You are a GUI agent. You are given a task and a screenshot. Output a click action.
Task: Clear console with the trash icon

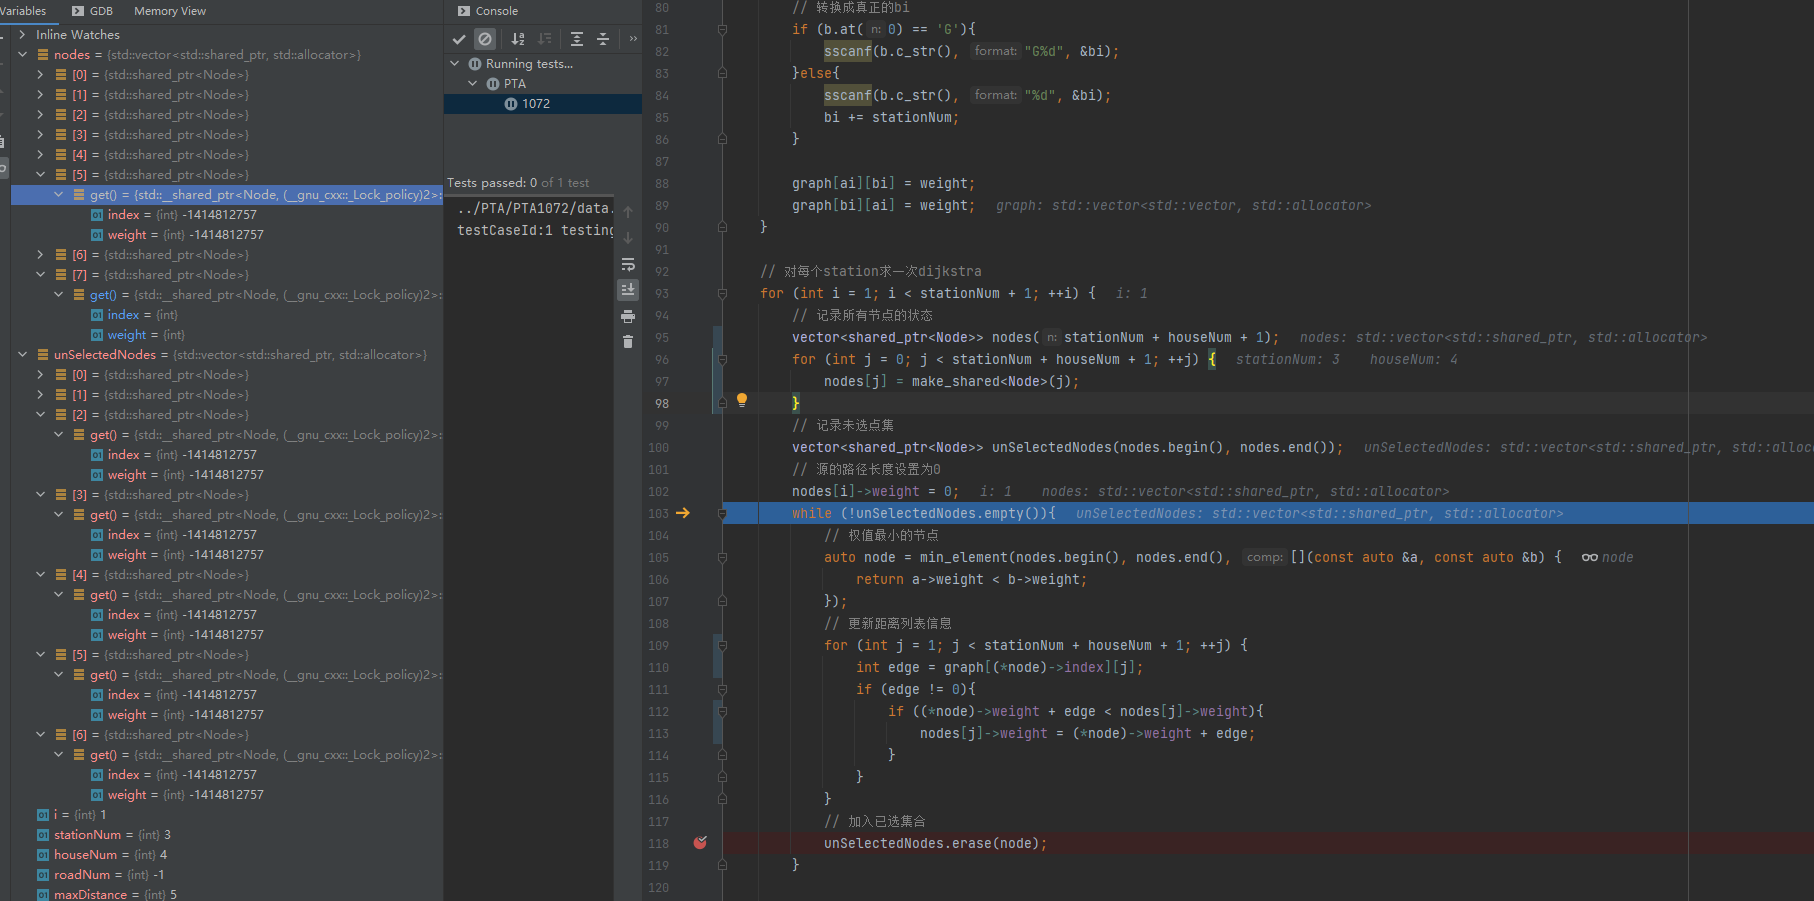pyautogui.click(x=628, y=342)
